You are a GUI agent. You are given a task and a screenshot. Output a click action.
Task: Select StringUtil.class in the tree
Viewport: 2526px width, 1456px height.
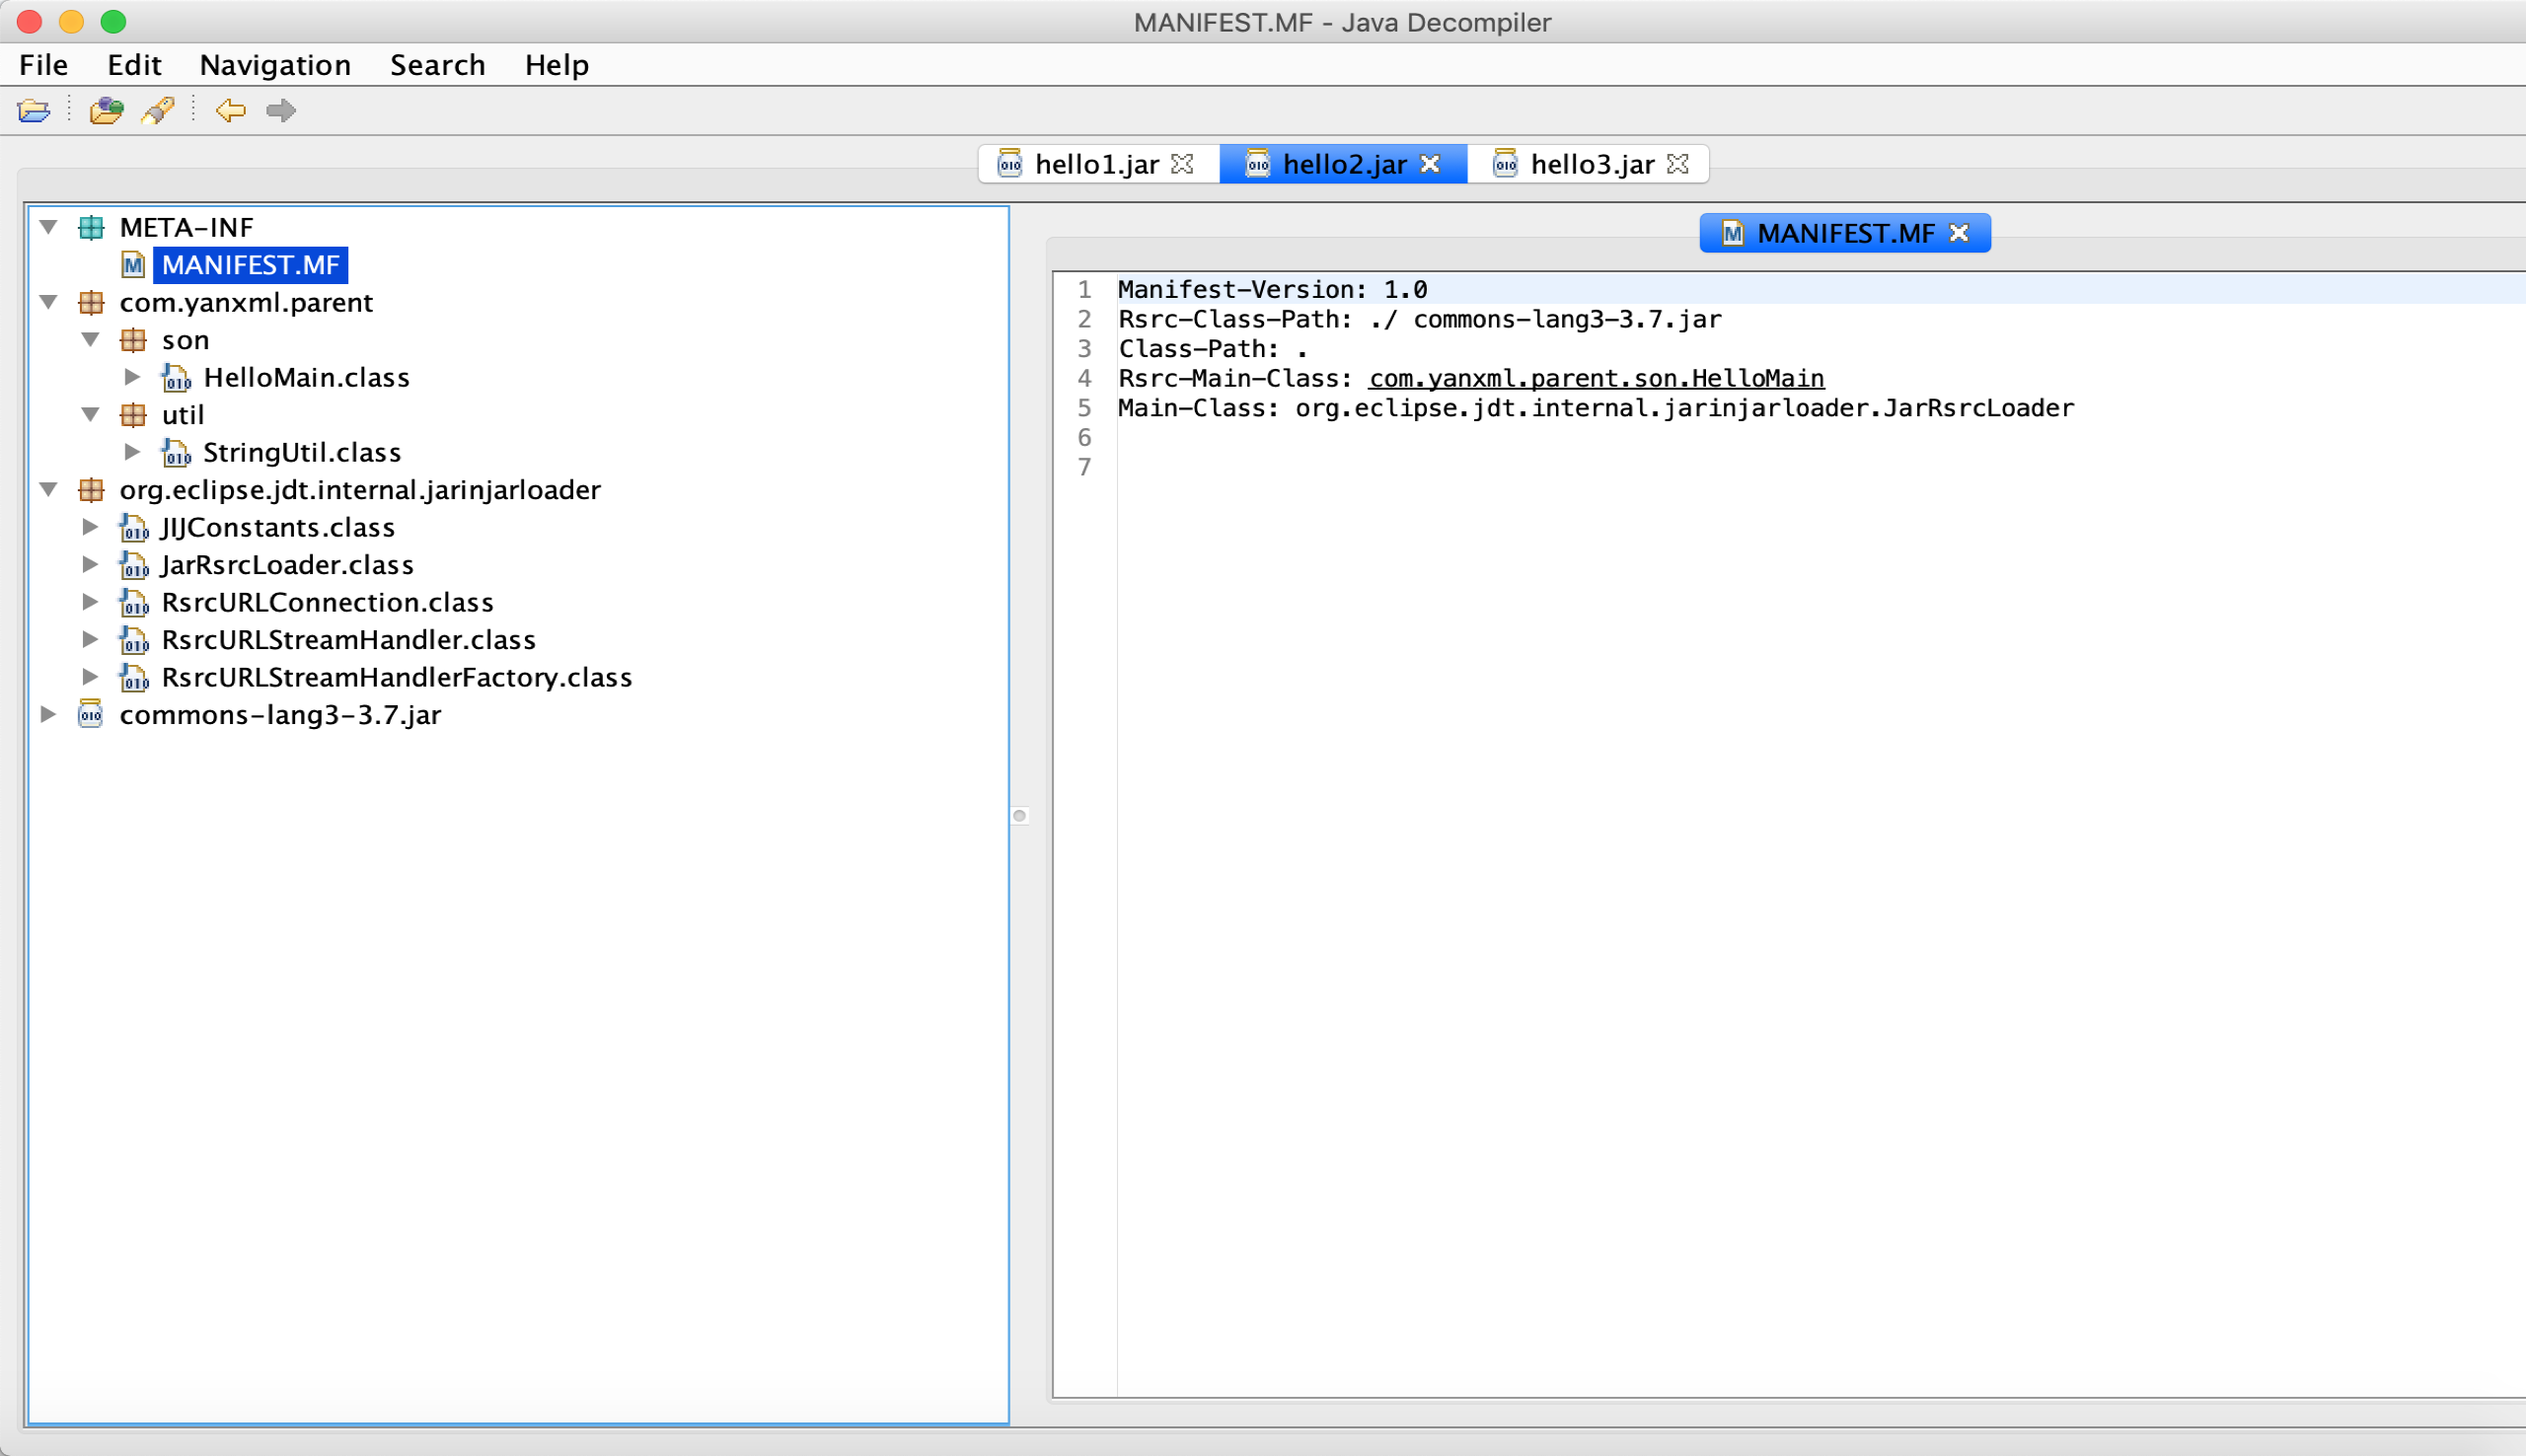point(301,452)
